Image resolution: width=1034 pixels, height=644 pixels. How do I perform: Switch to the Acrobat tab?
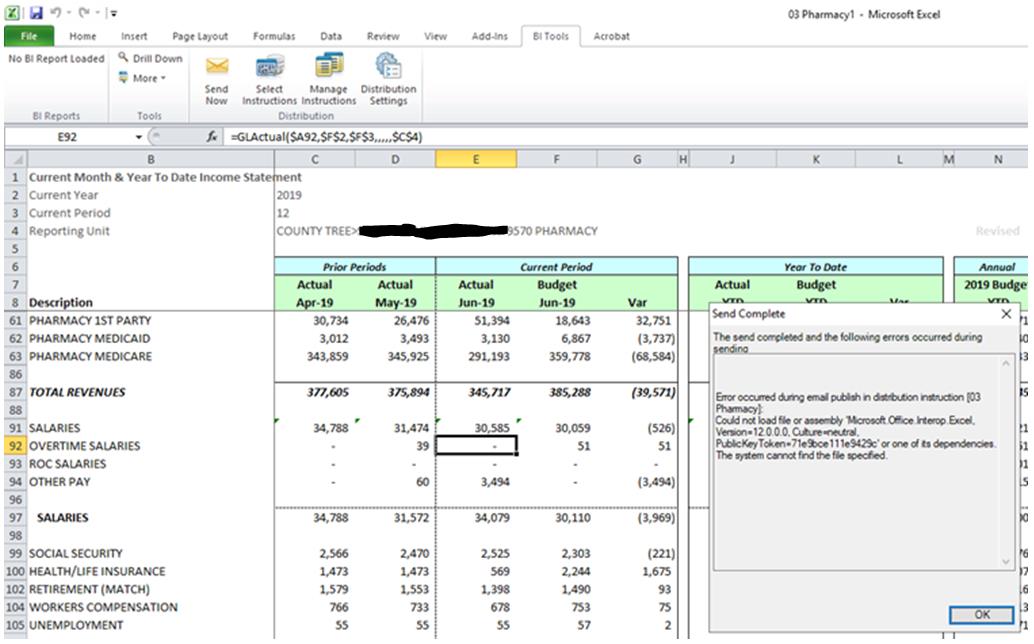tap(611, 36)
